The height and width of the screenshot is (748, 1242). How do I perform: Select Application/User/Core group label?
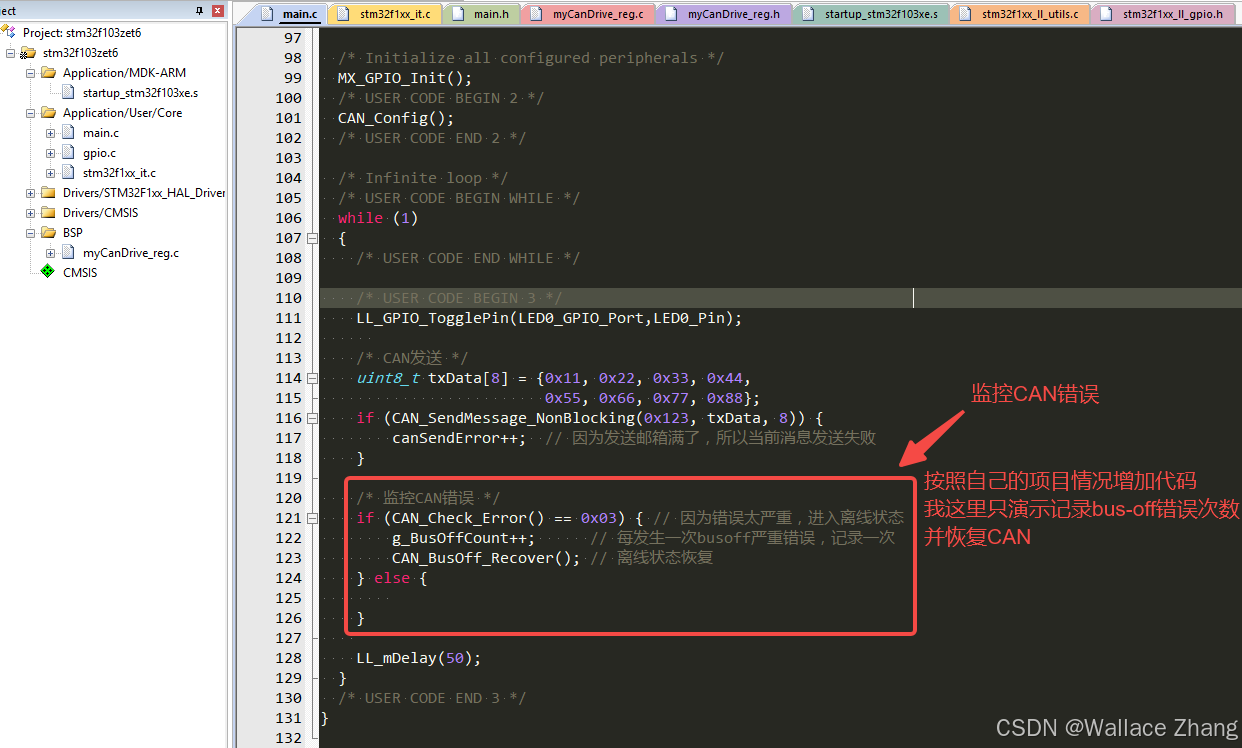point(122,113)
